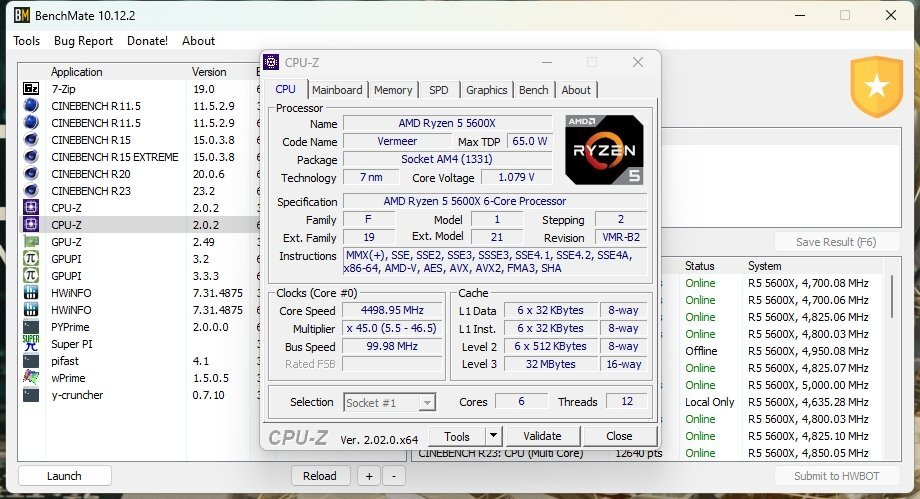This screenshot has height=499, width=920.
Task: Click the Reload button
Action: click(x=320, y=476)
